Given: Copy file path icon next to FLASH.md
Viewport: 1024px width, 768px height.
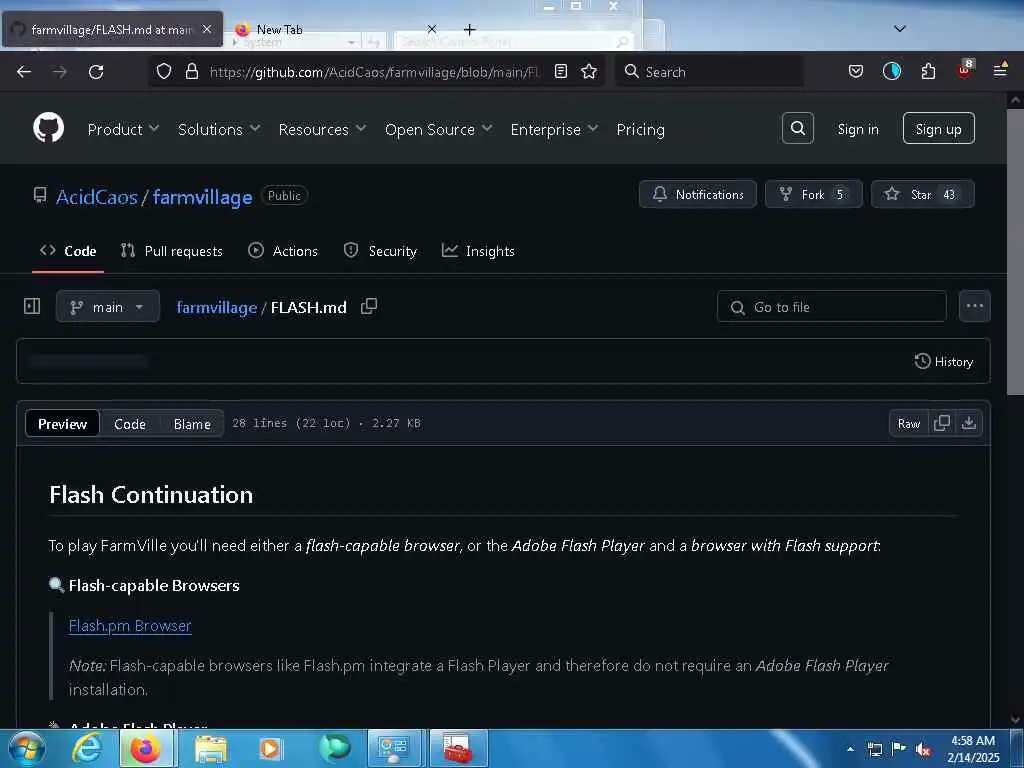Looking at the screenshot, I should click(x=369, y=306).
